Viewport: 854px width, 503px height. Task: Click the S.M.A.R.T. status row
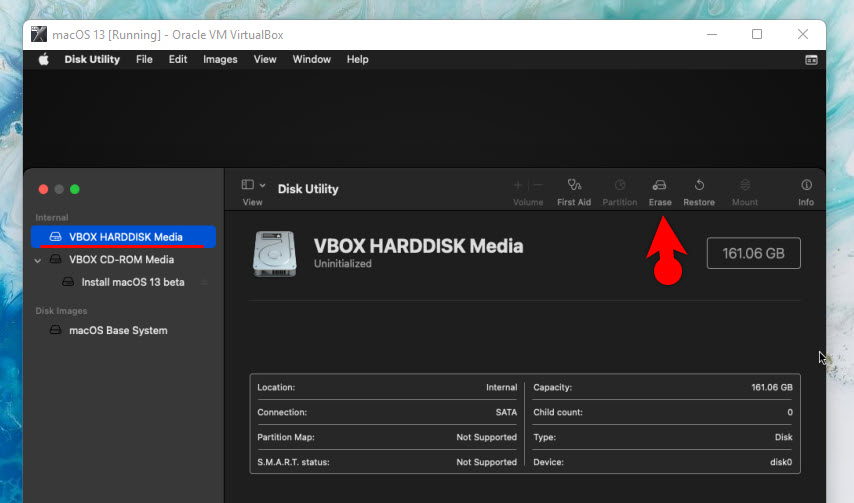coord(387,462)
